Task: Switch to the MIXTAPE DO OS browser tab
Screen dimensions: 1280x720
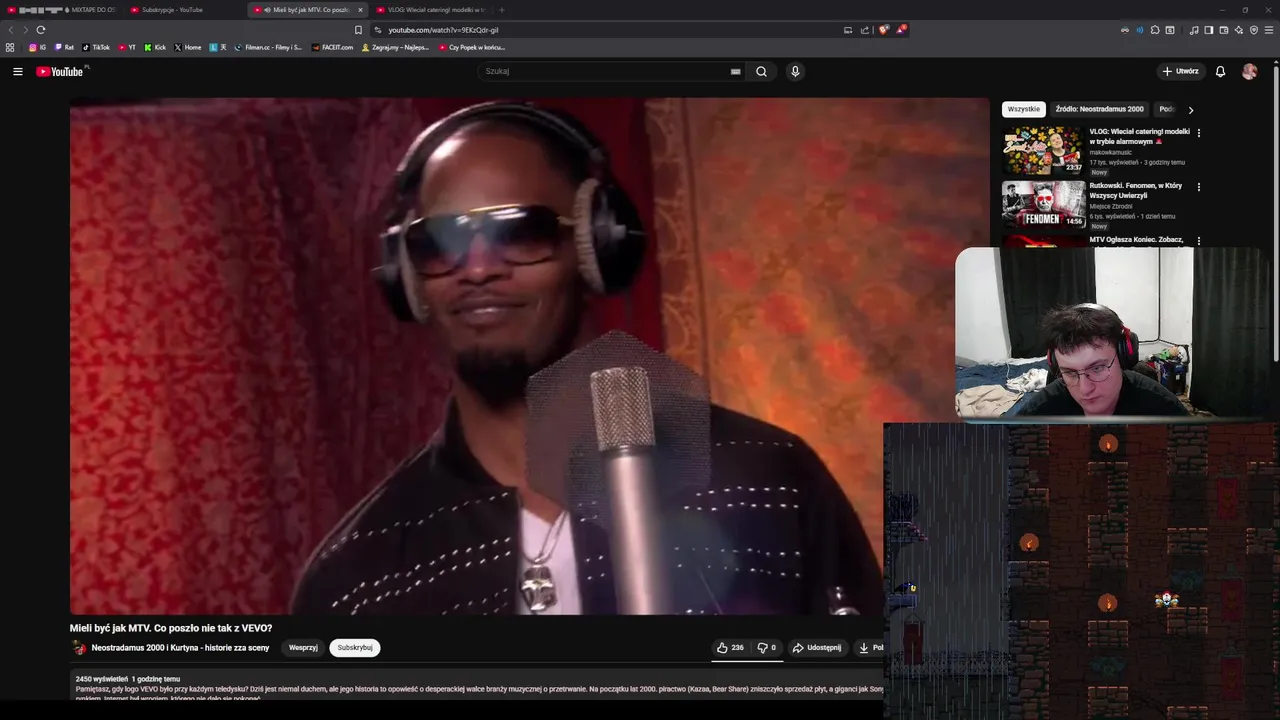Action: tap(62, 10)
